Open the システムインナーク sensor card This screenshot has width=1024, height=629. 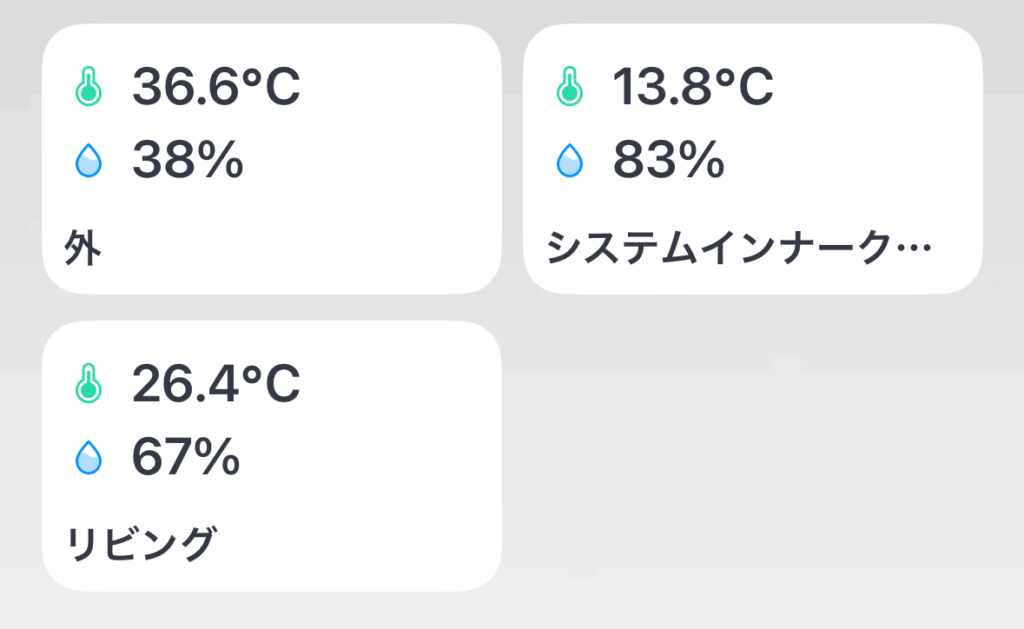pos(753,159)
